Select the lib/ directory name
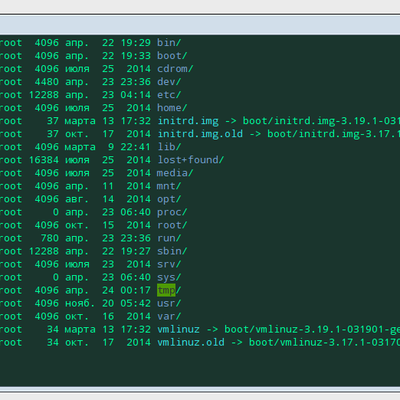The image size is (400, 400). tap(169, 147)
